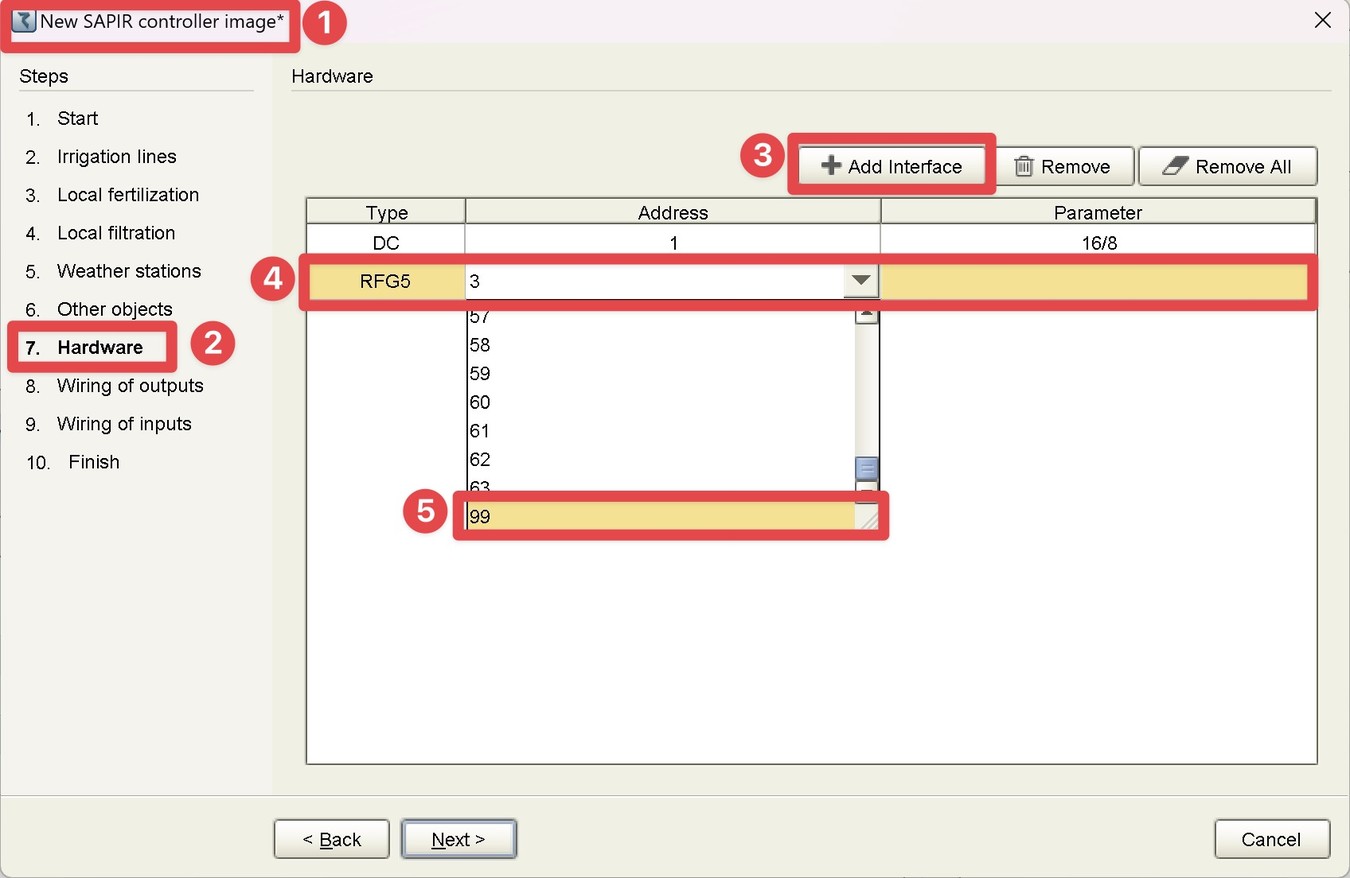Pick address 58 in the address list
The width and height of the screenshot is (1350, 878).
pos(661,345)
